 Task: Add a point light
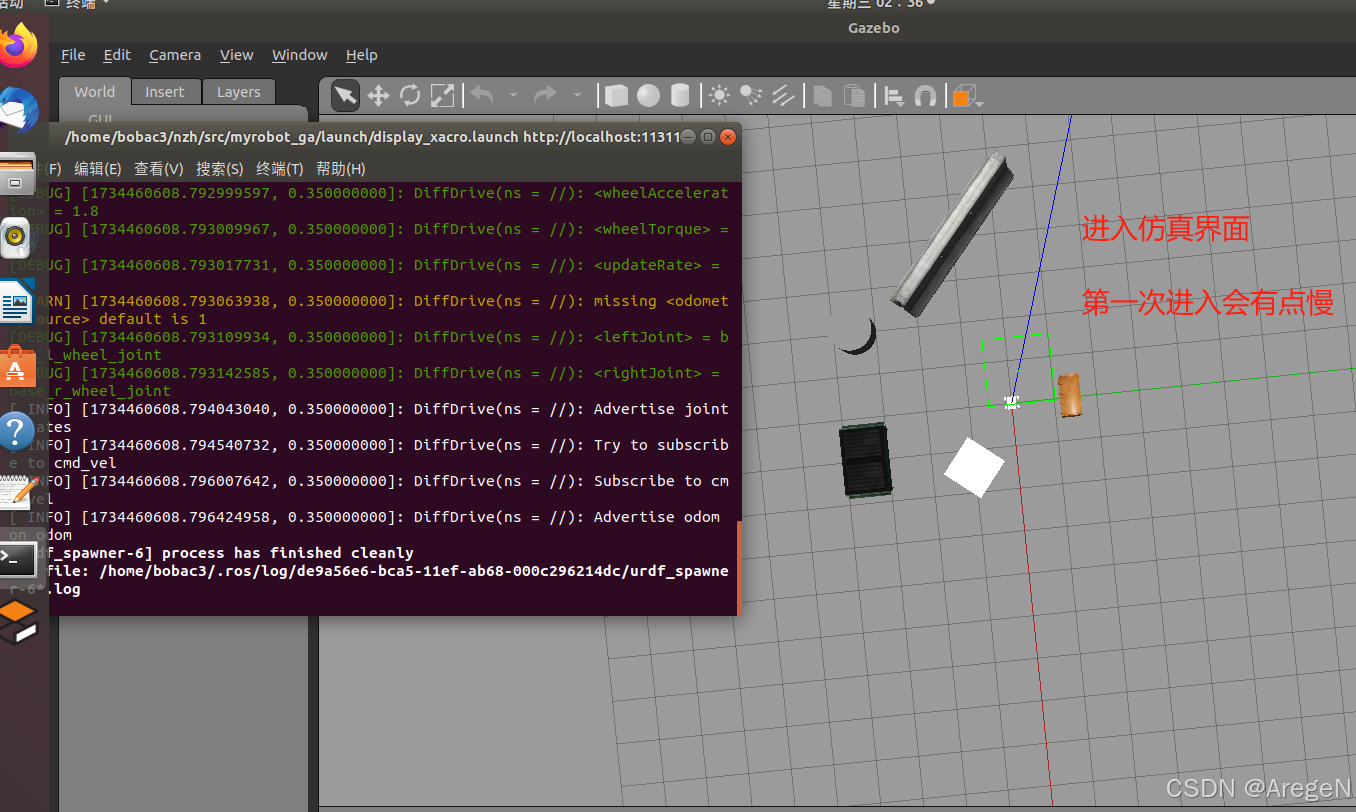click(719, 95)
